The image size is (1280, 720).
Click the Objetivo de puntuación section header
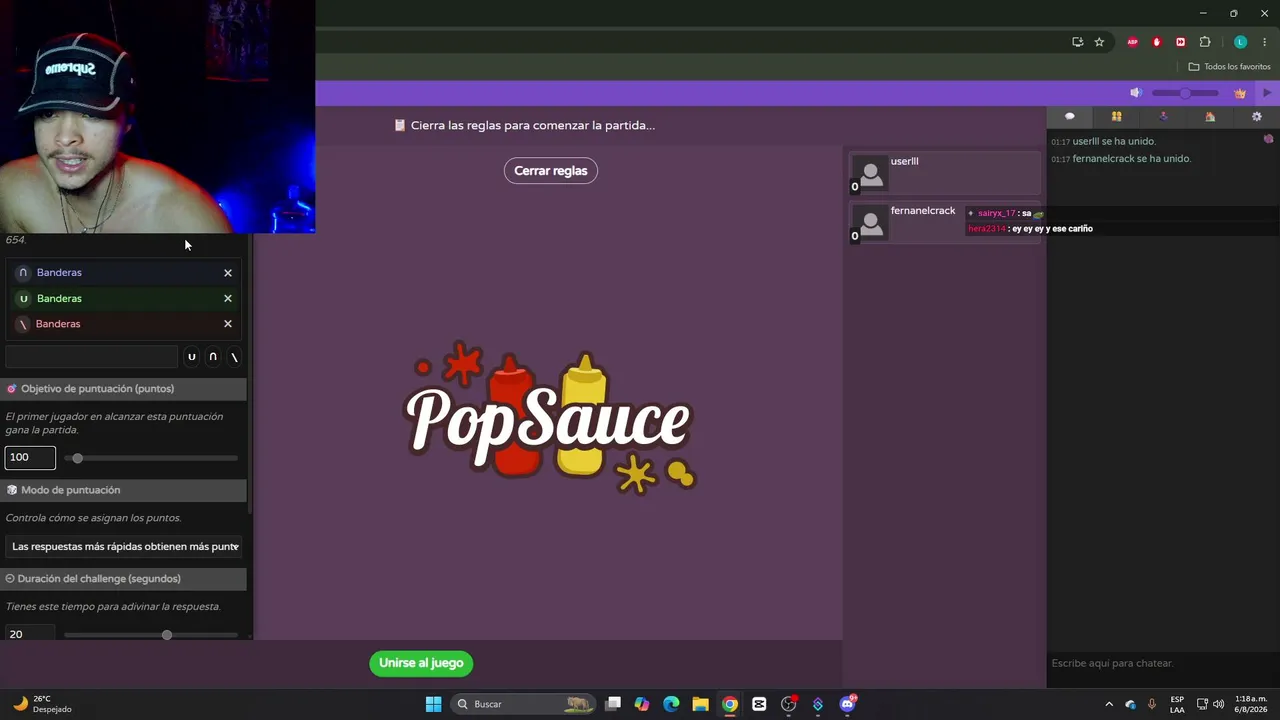click(123, 388)
